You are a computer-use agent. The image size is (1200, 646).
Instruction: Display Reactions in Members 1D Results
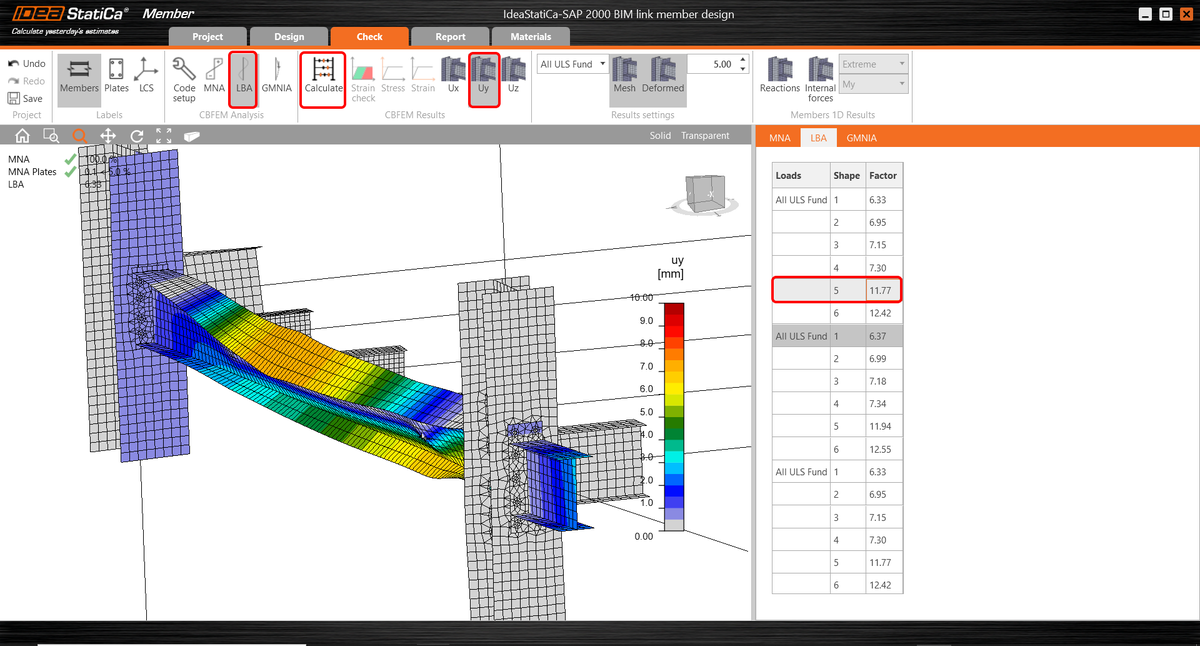pyautogui.click(x=779, y=78)
